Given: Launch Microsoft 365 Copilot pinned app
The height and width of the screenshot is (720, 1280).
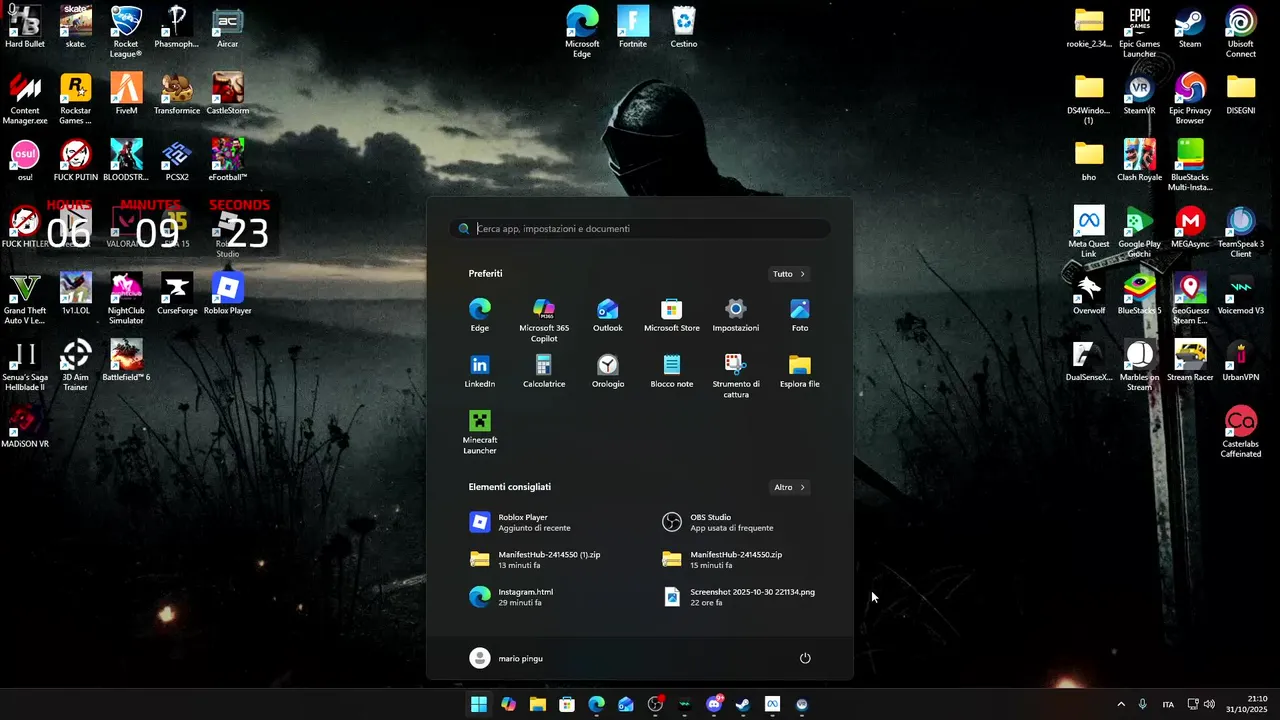Looking at the screenshot, I should tap(544, 320).
